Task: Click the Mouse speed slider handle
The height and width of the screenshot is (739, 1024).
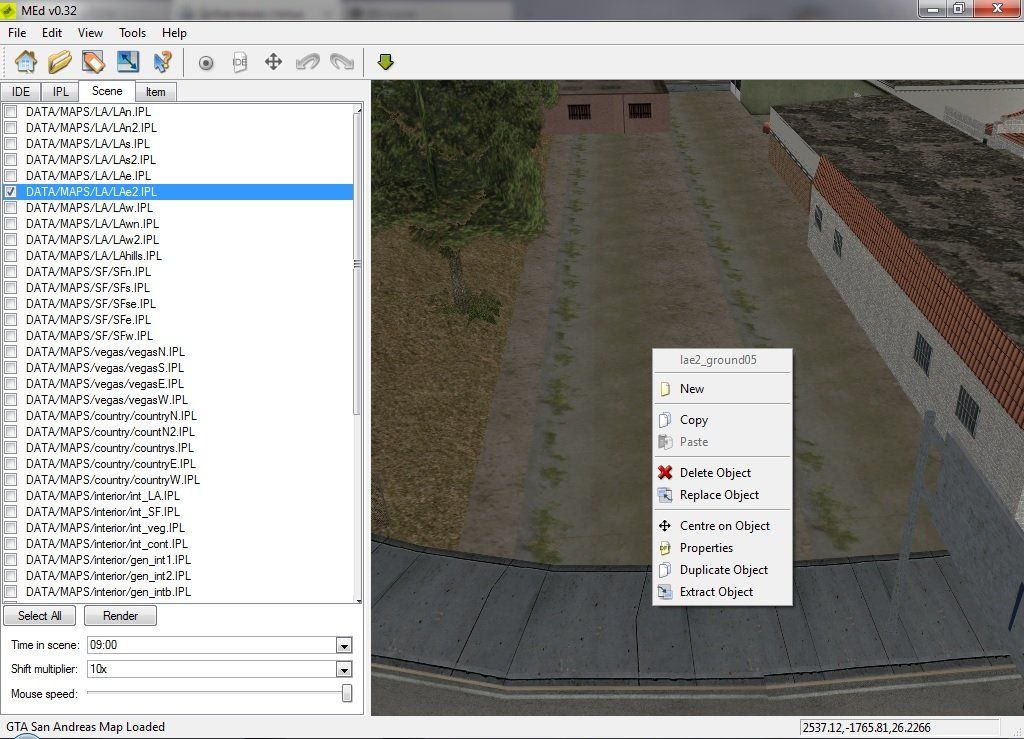Action: 347,693
